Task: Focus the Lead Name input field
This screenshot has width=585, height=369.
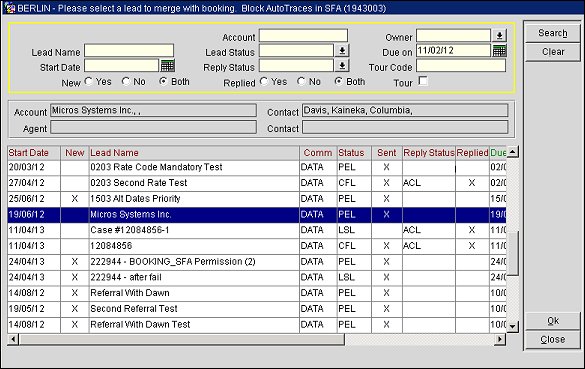Action: (x=129, y=51)
